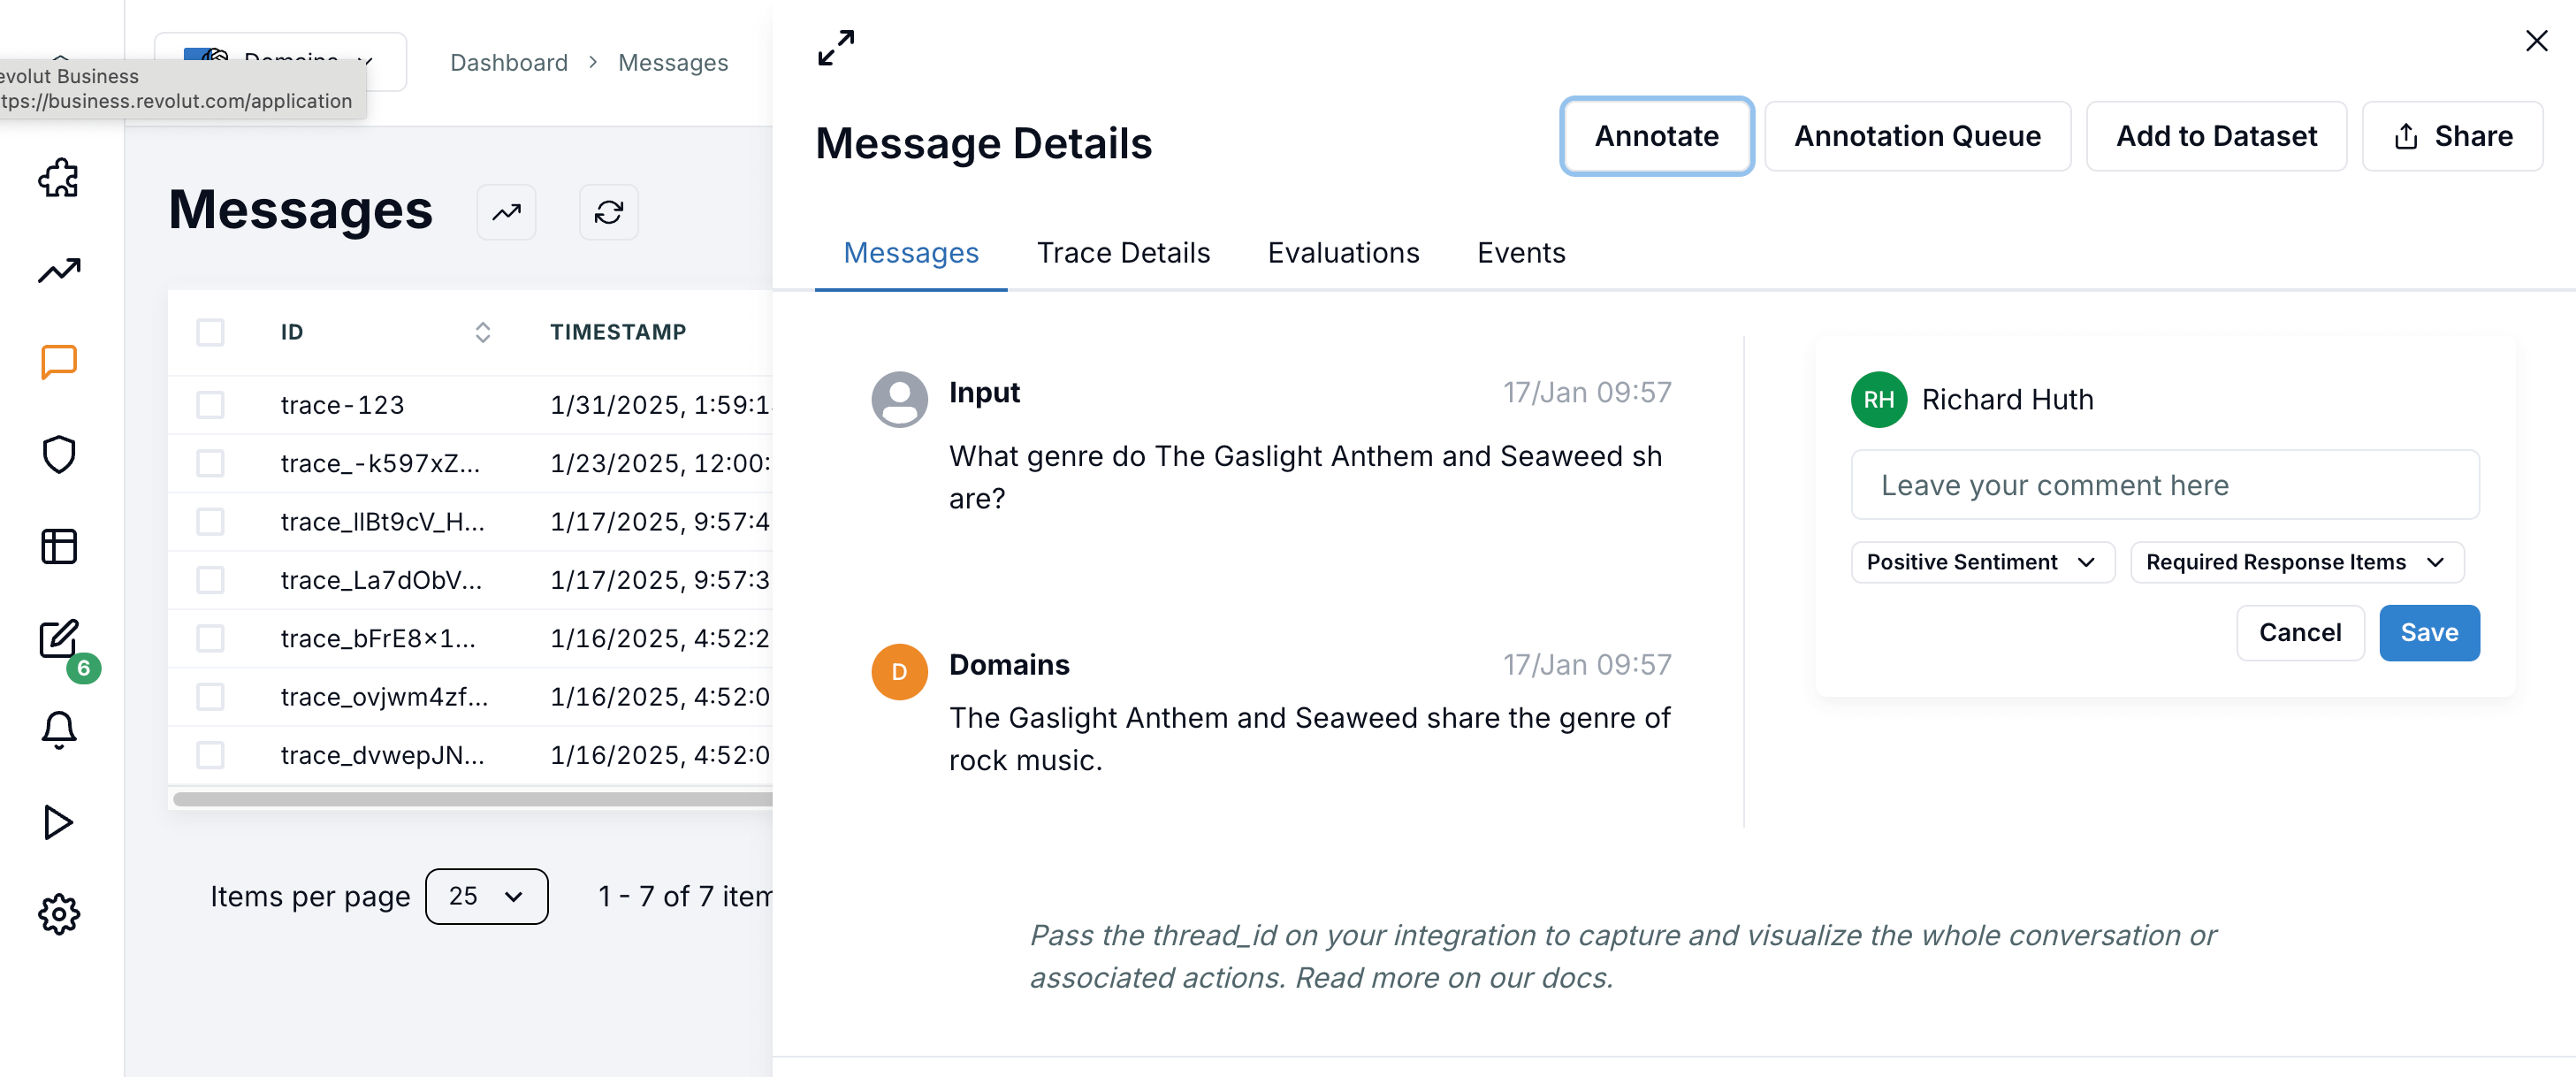Image resolution: width=2576 pixels, height=1077 pixels.
Task: Switch to the Trace Details tab
Action: click(1123, 253)
